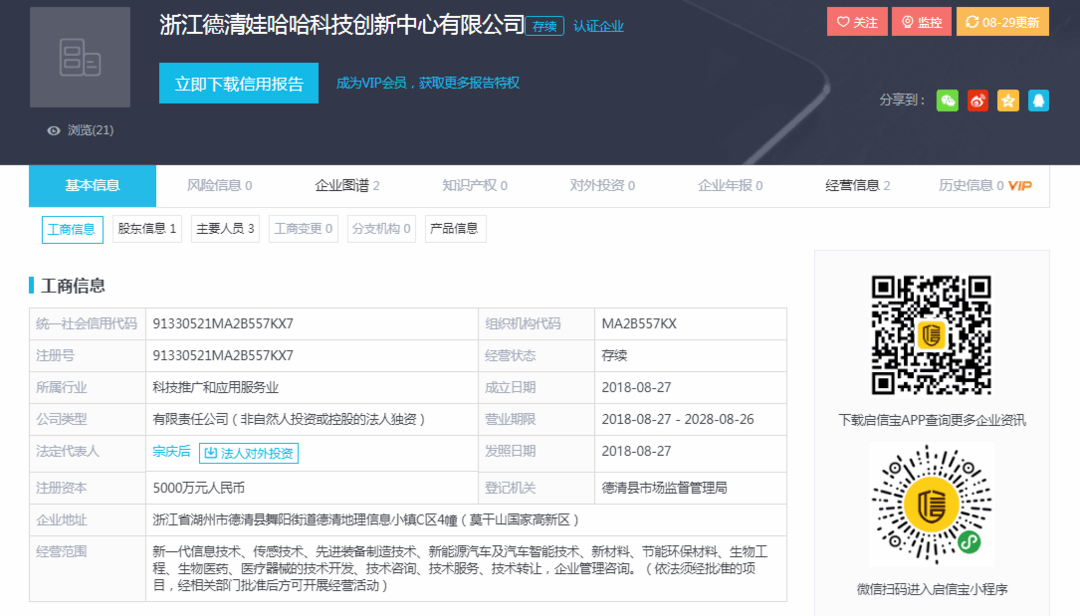Screen dimensions: 1080x616
Task: Click 存续 value in 经营状态 row
Action: [614, 356]
